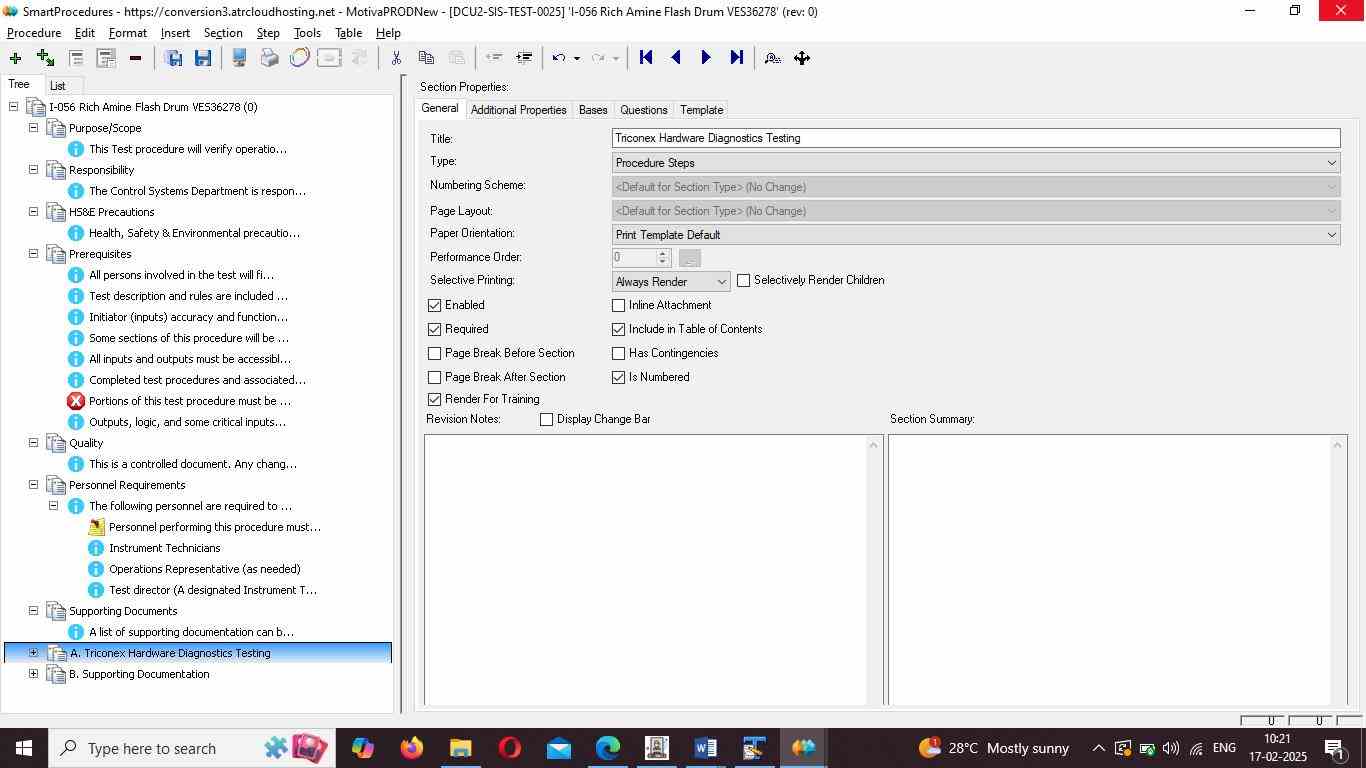
Task: Select 'Operations Representative (as needed)' item
Action: [x=204, y=569]
